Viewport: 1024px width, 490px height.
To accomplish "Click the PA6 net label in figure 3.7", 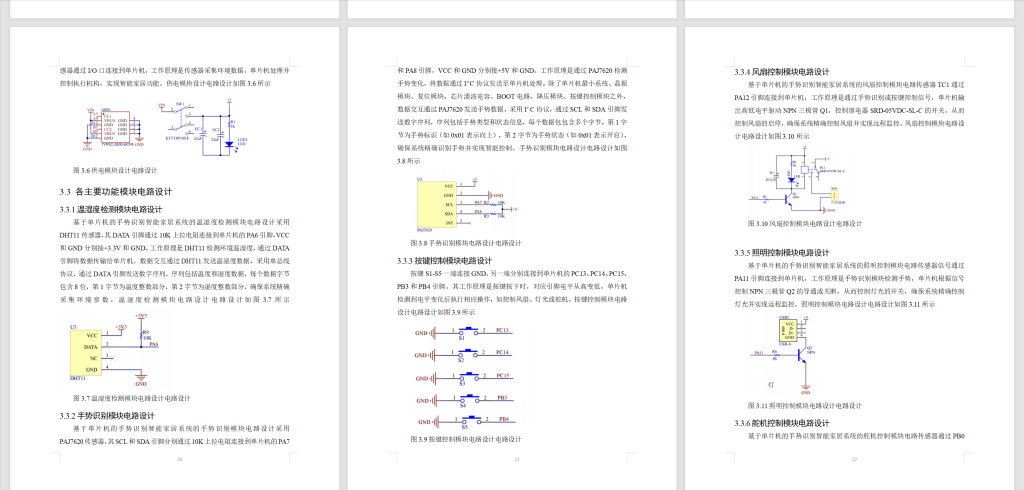I will [x=153, y=344].
